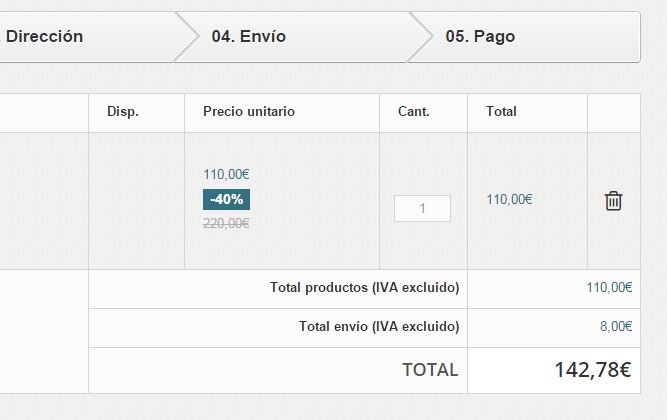
Task: Click the product row total 110,00€
Action: tap(509, 199)
